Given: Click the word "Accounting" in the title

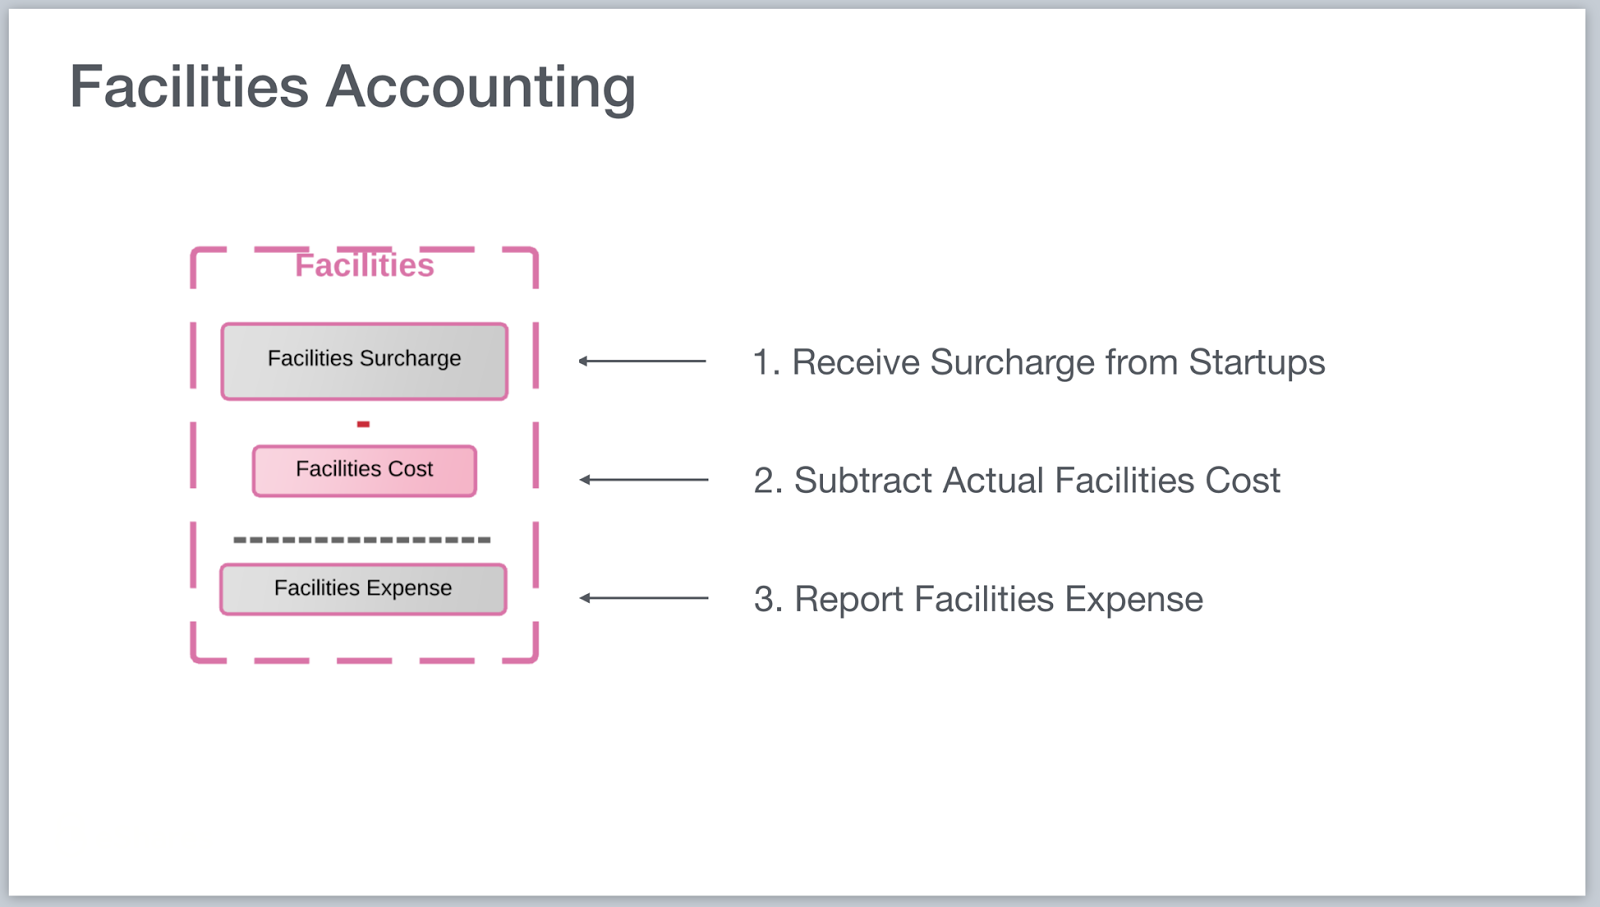Looking at the screenshot, I should (x=480, y=87).
